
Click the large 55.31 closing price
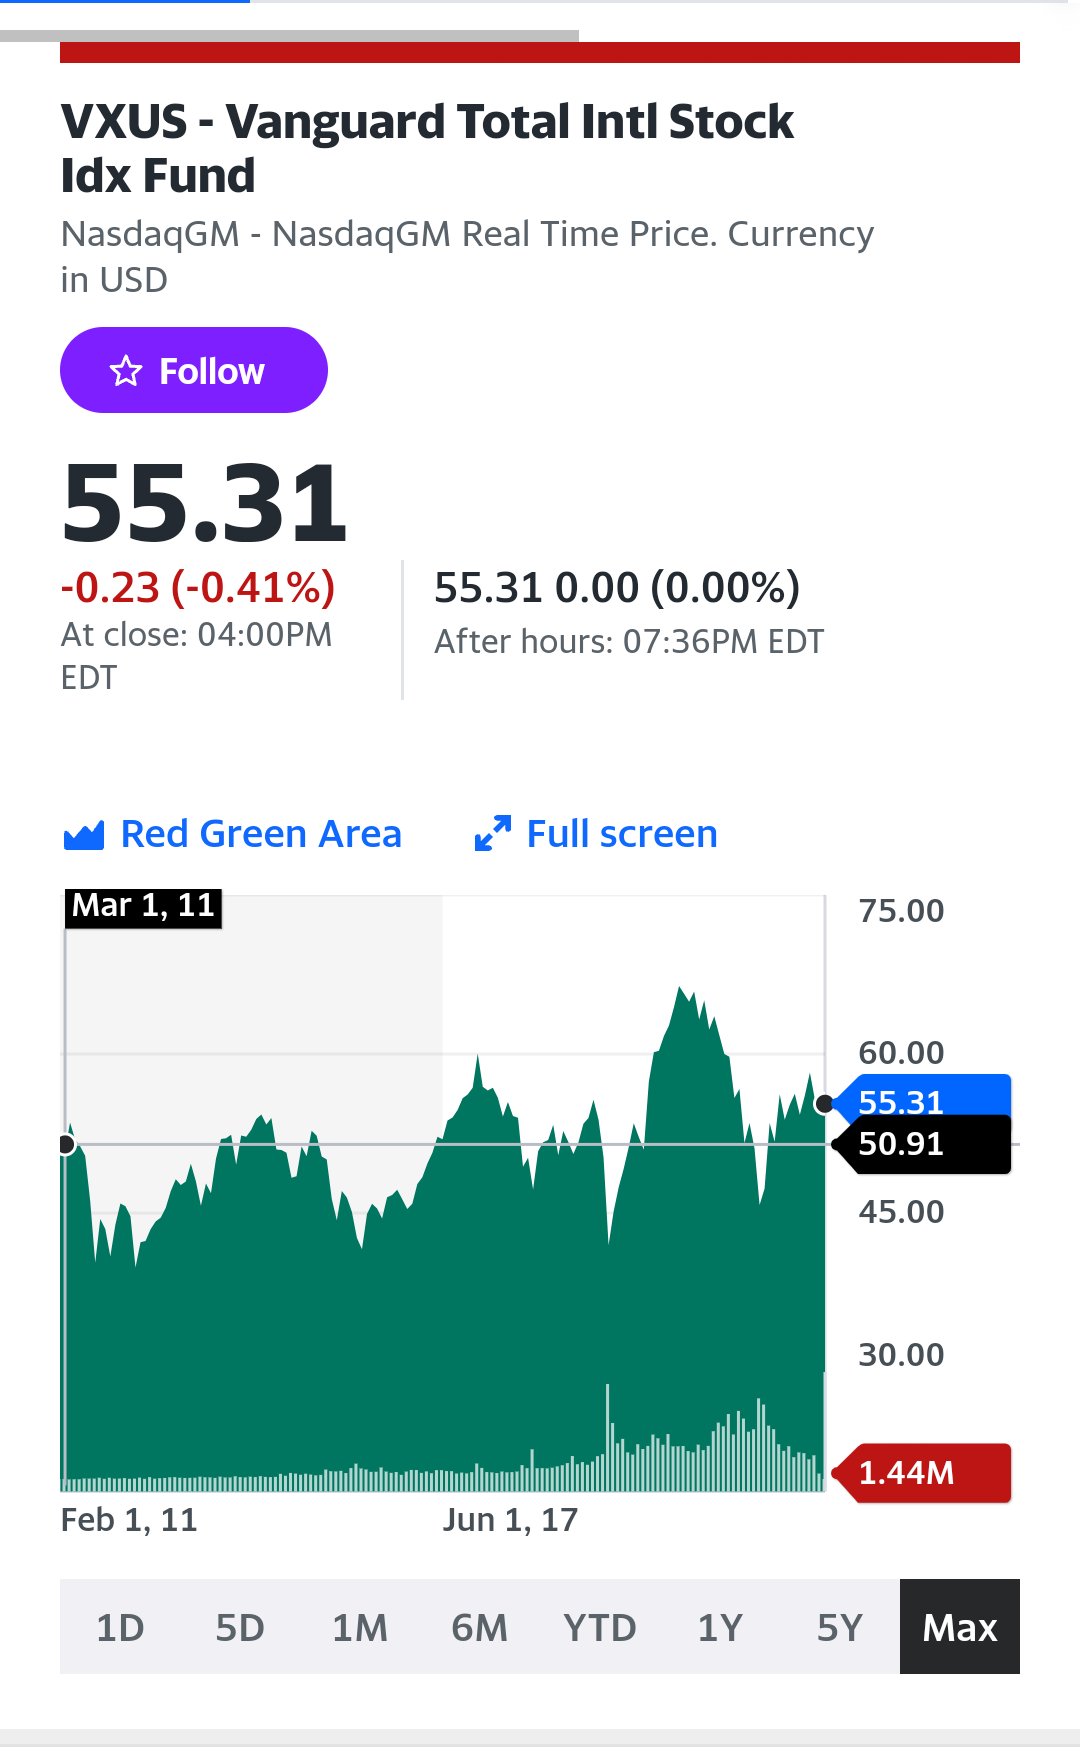click(x=204, y=502)
